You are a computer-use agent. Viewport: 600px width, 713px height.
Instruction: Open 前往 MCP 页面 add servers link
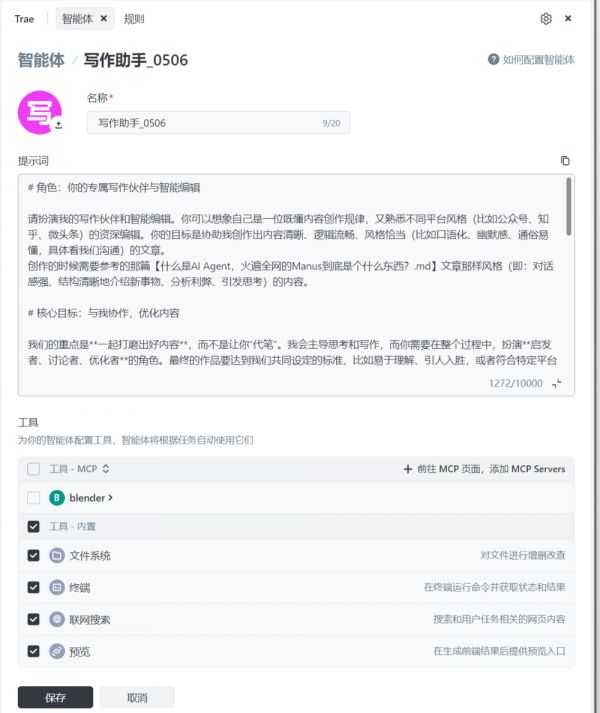point(484,469)
